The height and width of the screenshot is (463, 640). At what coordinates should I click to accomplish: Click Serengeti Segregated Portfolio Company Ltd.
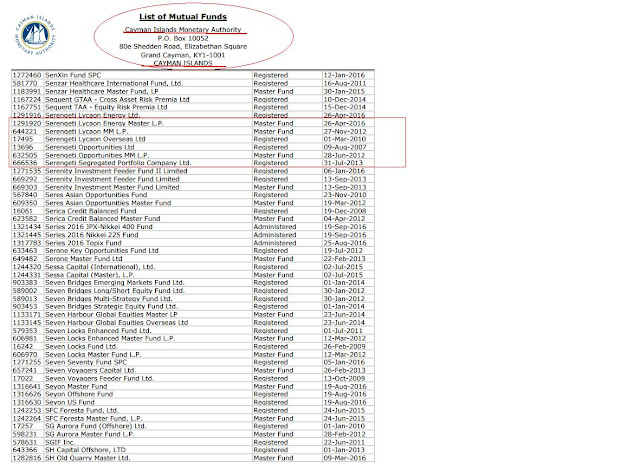click(x=118, y=163)
